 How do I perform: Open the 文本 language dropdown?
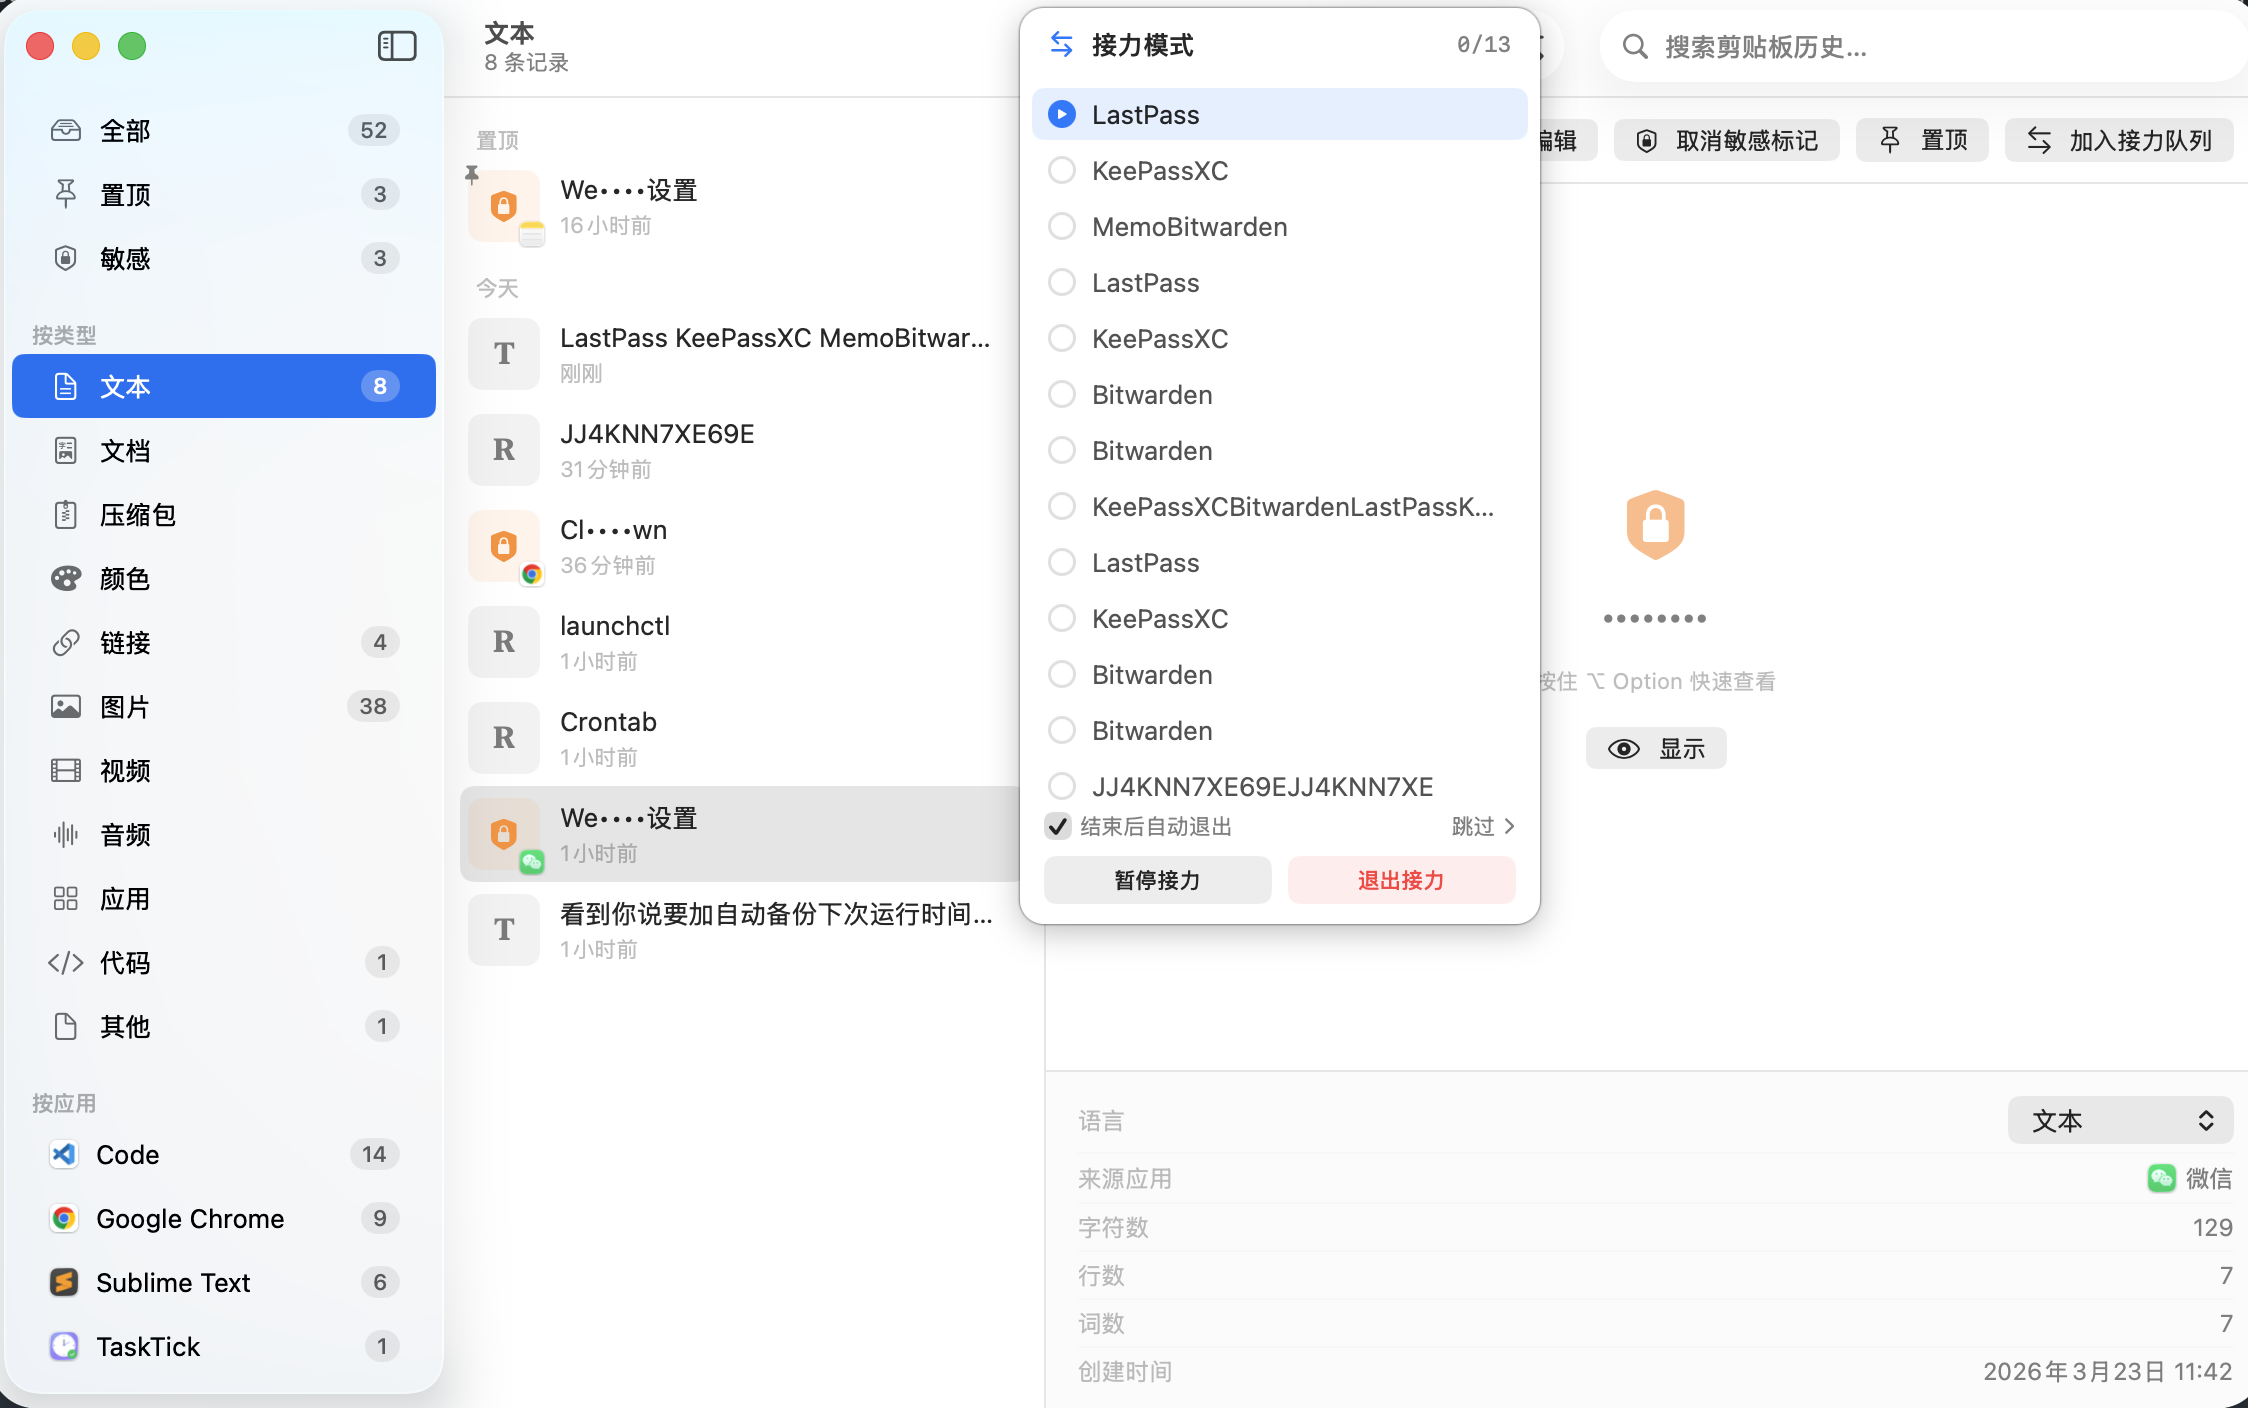[x=2120, y=1121]
